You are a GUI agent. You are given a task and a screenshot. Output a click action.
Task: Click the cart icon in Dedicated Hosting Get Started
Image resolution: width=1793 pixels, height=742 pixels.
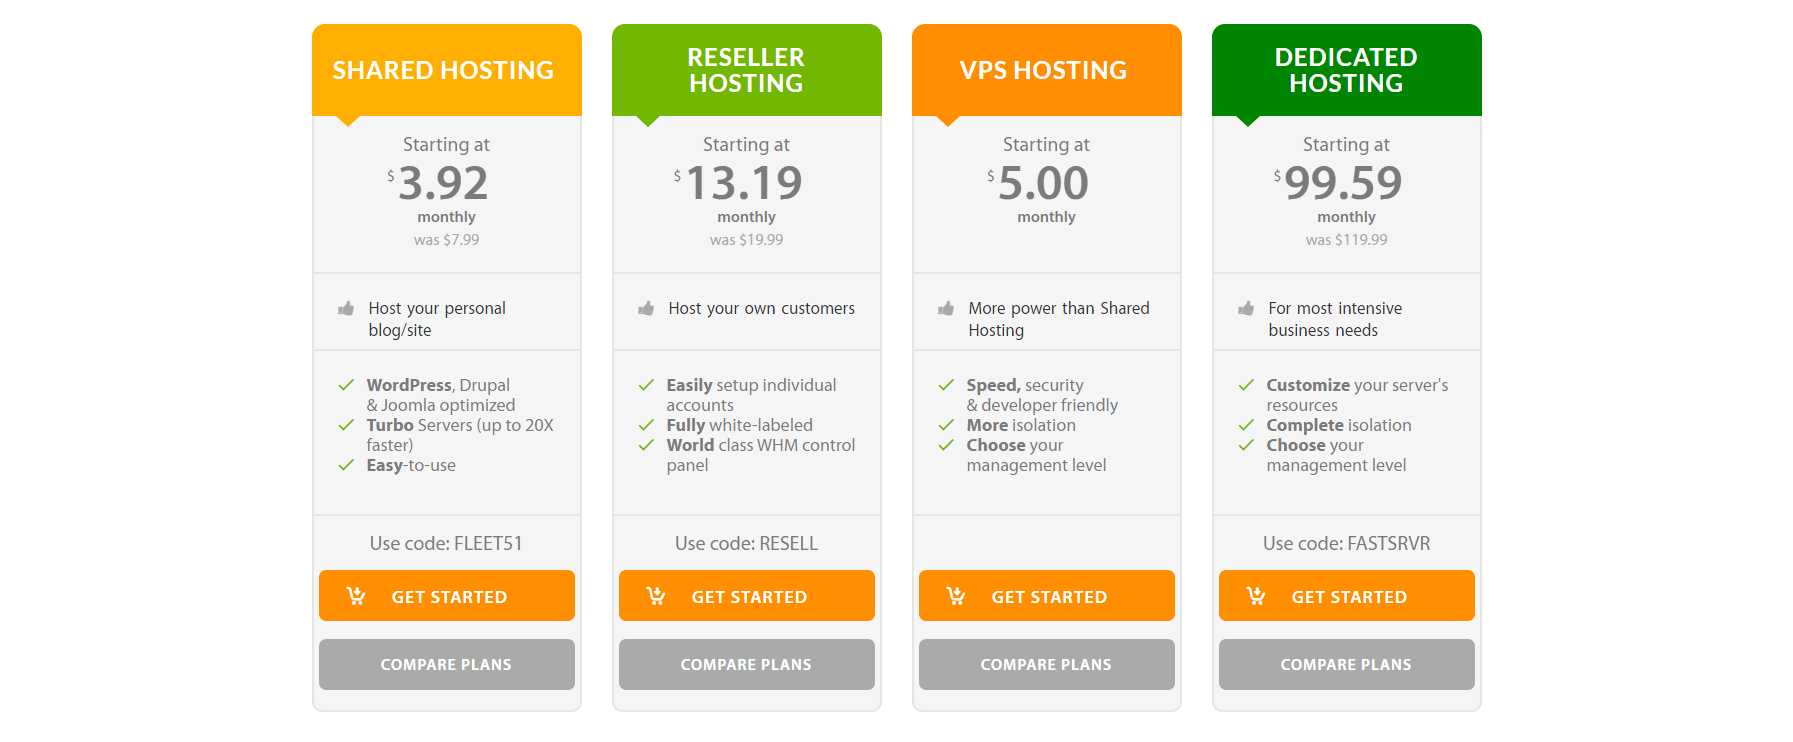pyautogui.click(x=1255, y=596)
